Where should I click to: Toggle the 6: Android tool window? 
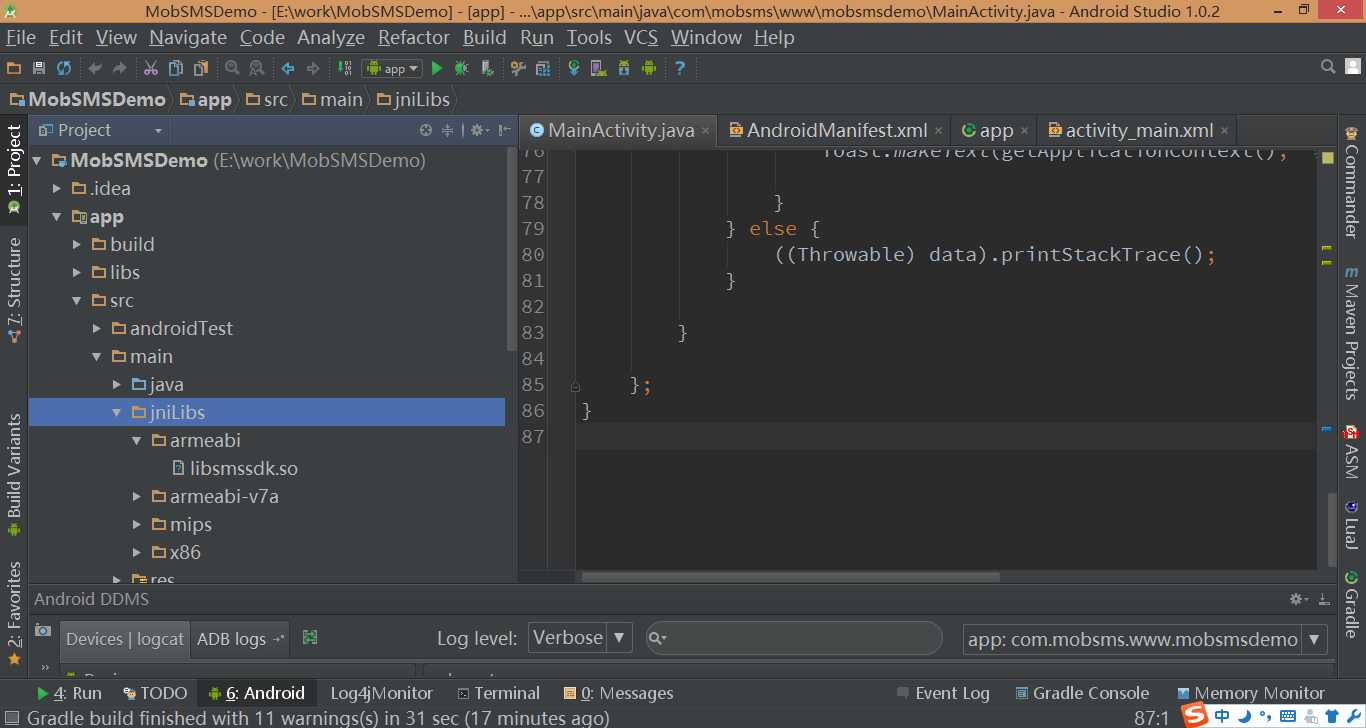click(x=257, y=693)
